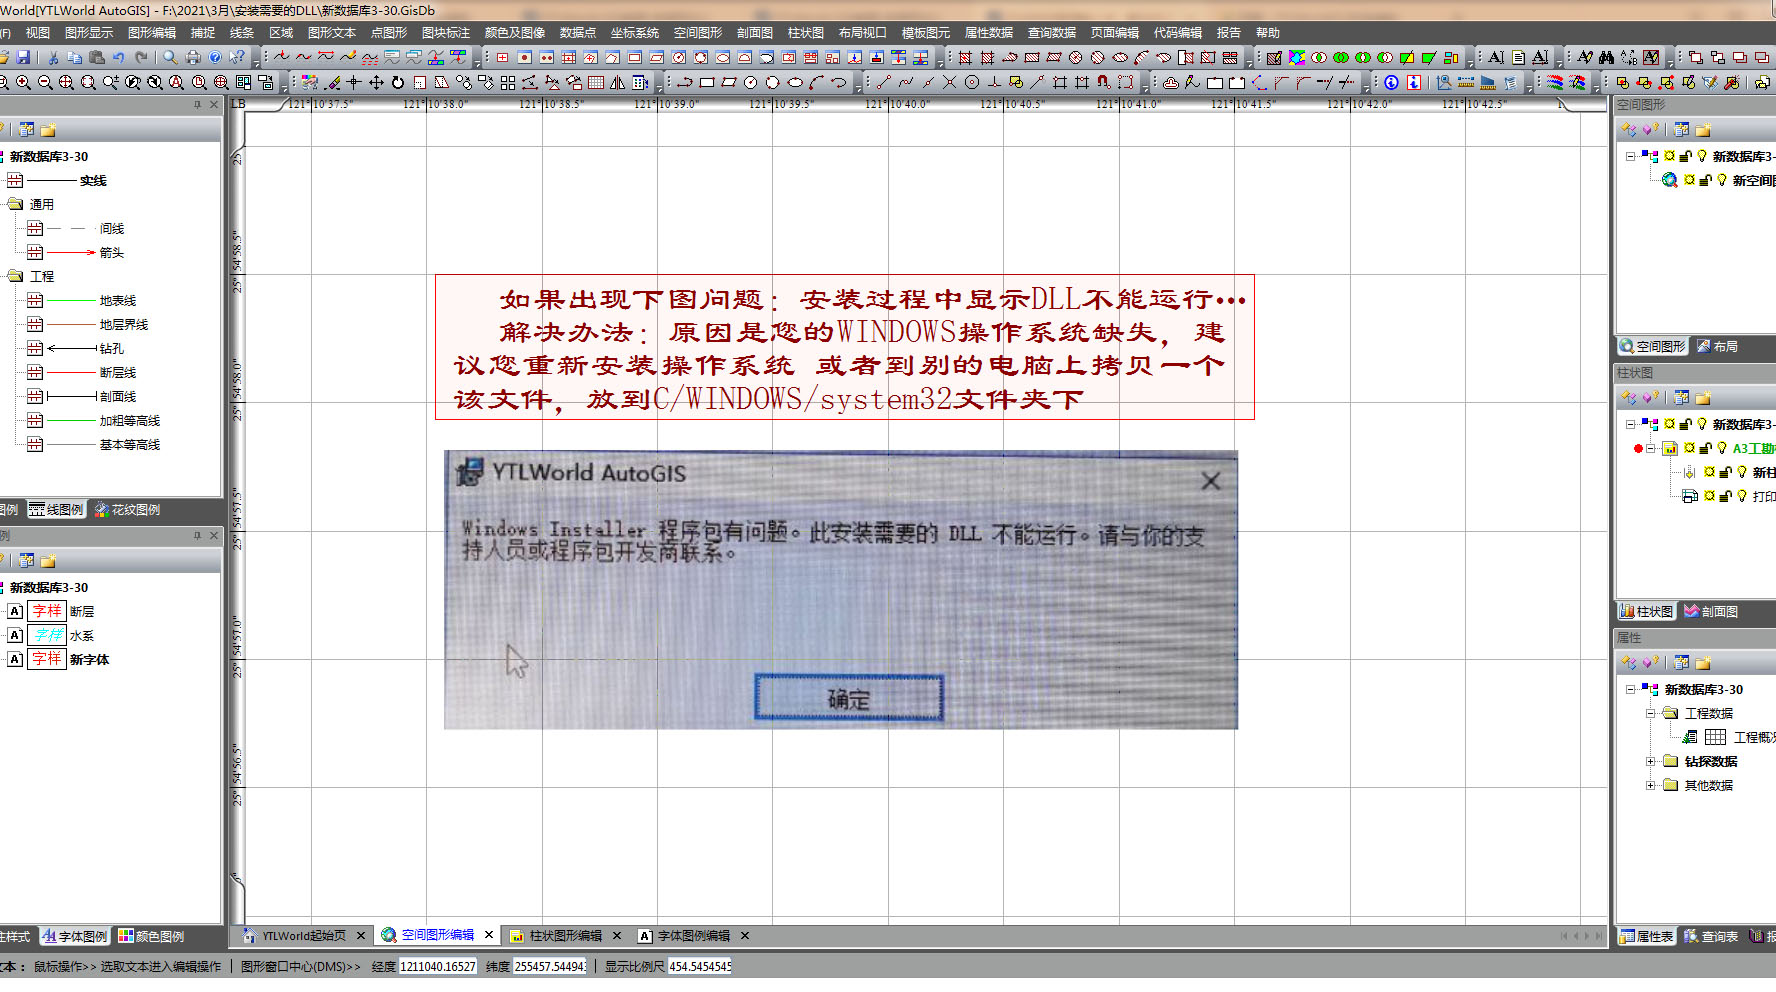1776x992 pixels.
Task: Switch to 布局 tab on right
Action: (x=1717, y=346)
